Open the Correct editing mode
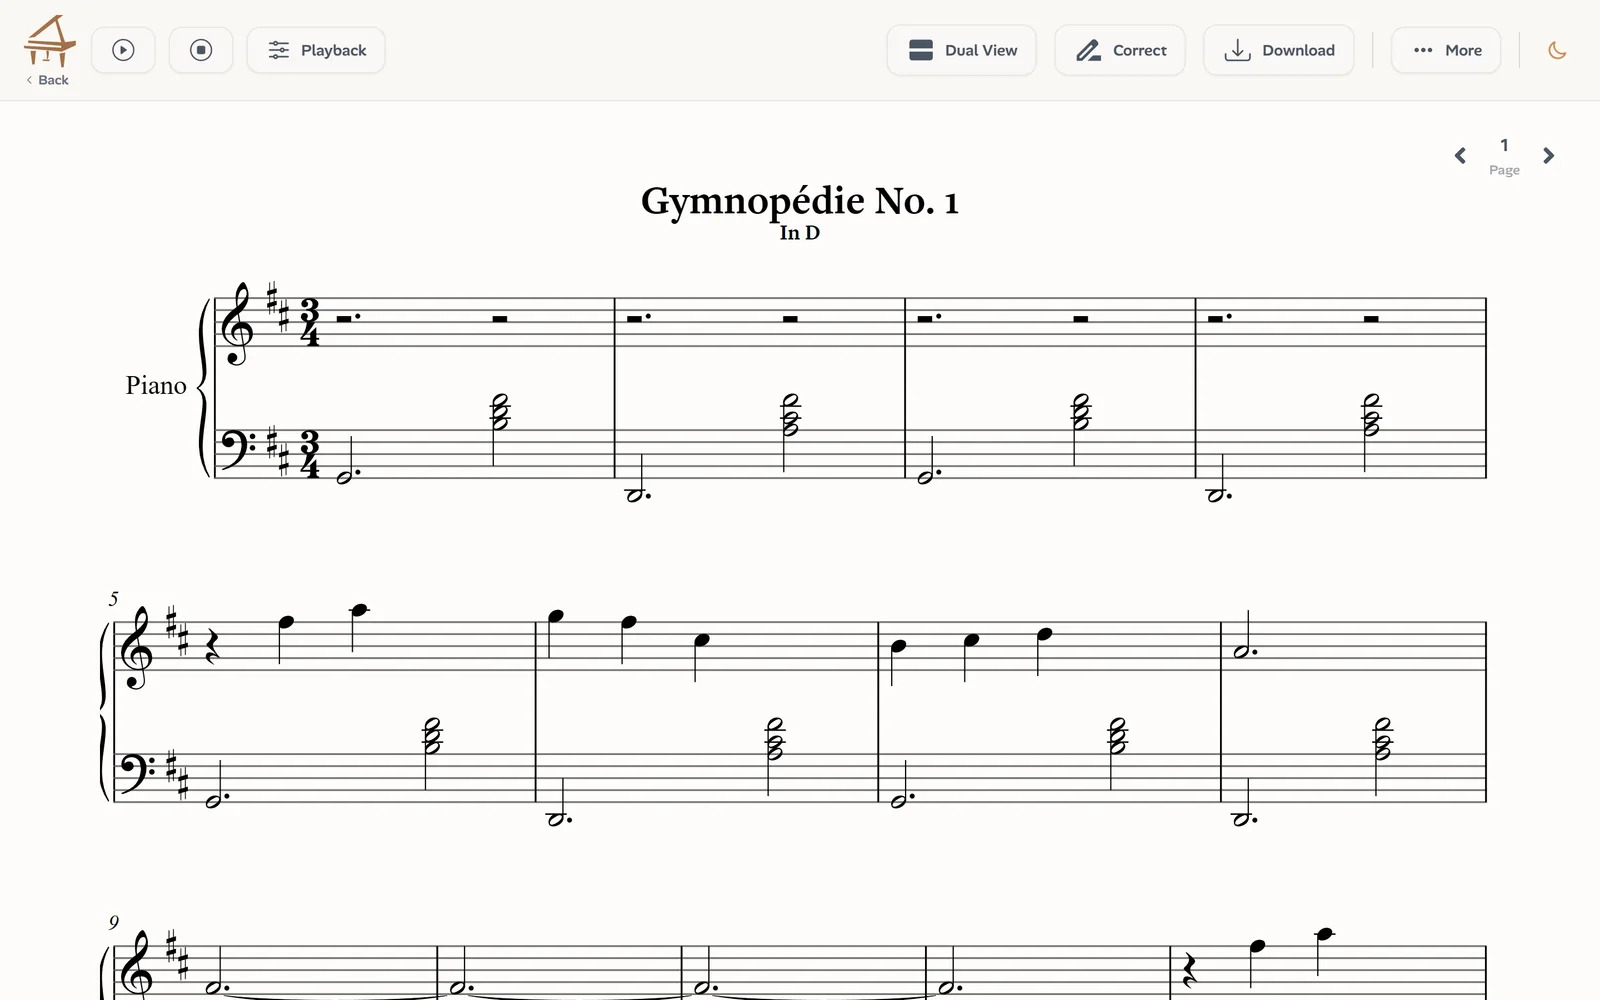1600x1000 pixels. [x=1120, y=50]
